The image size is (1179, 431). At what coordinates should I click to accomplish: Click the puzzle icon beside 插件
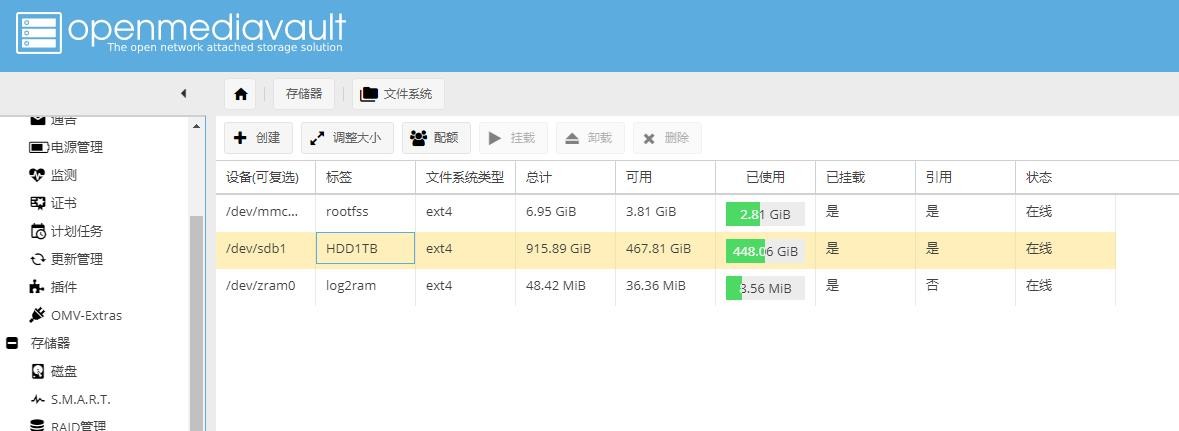37,287
